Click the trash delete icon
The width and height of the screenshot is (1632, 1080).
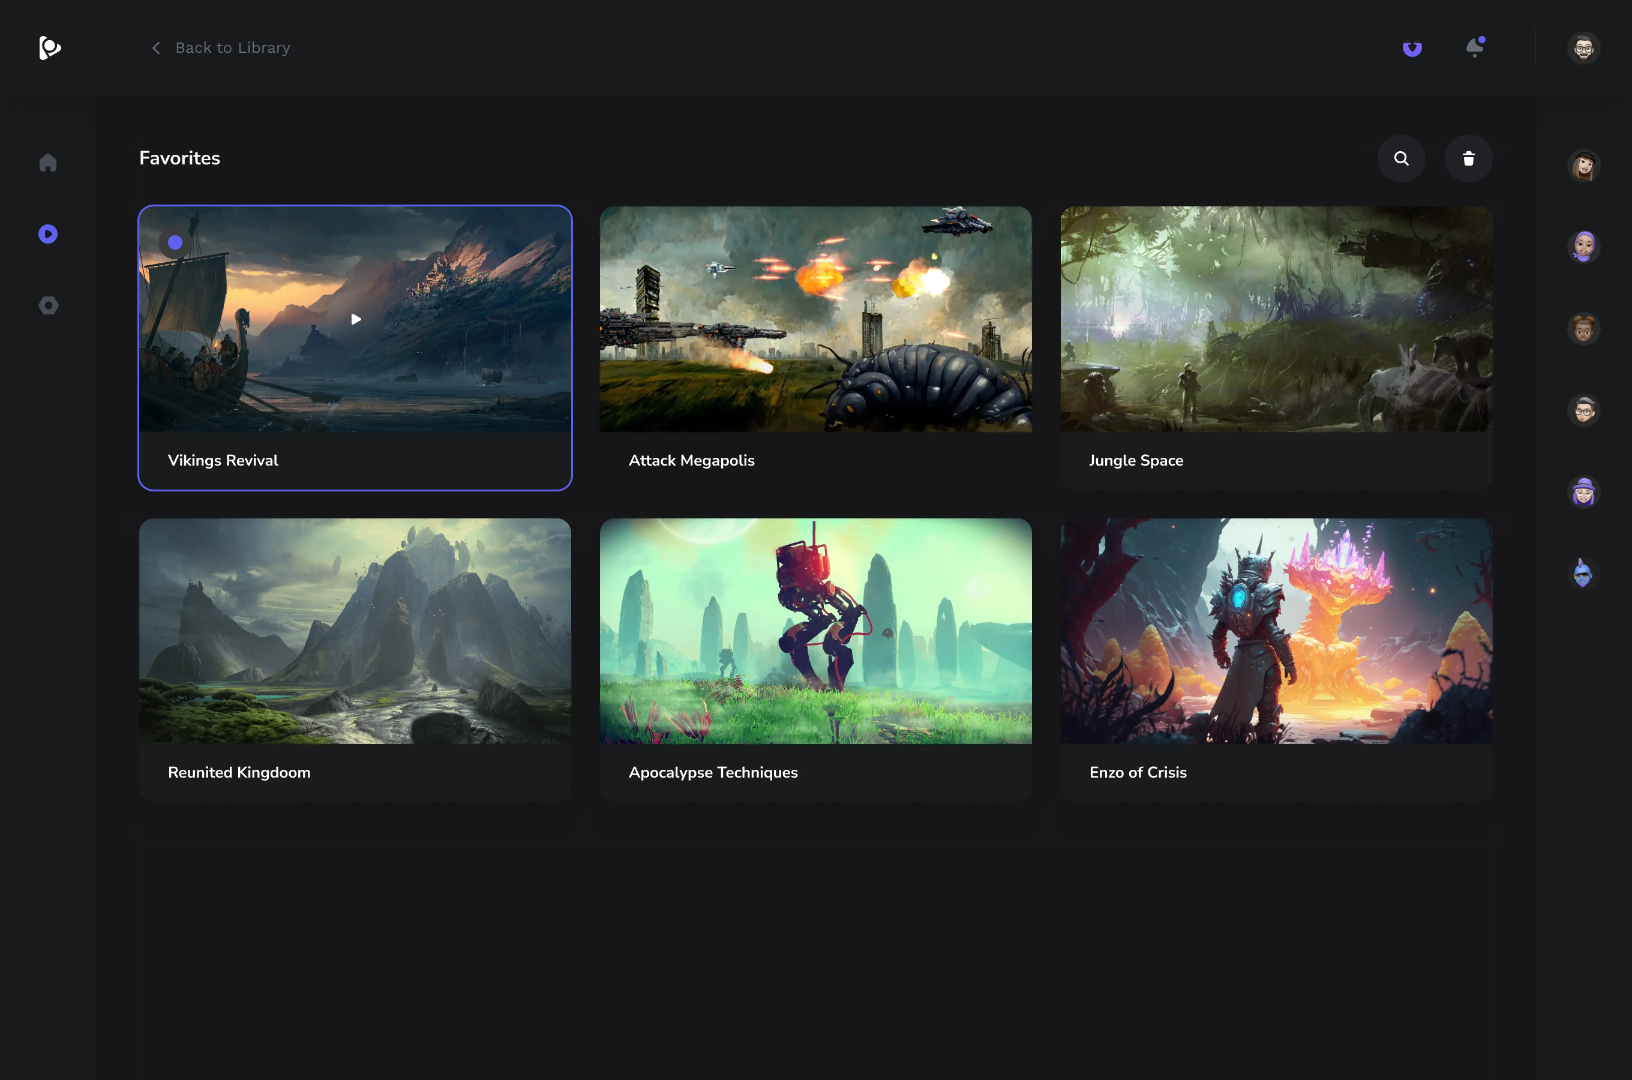(1468, 159)
